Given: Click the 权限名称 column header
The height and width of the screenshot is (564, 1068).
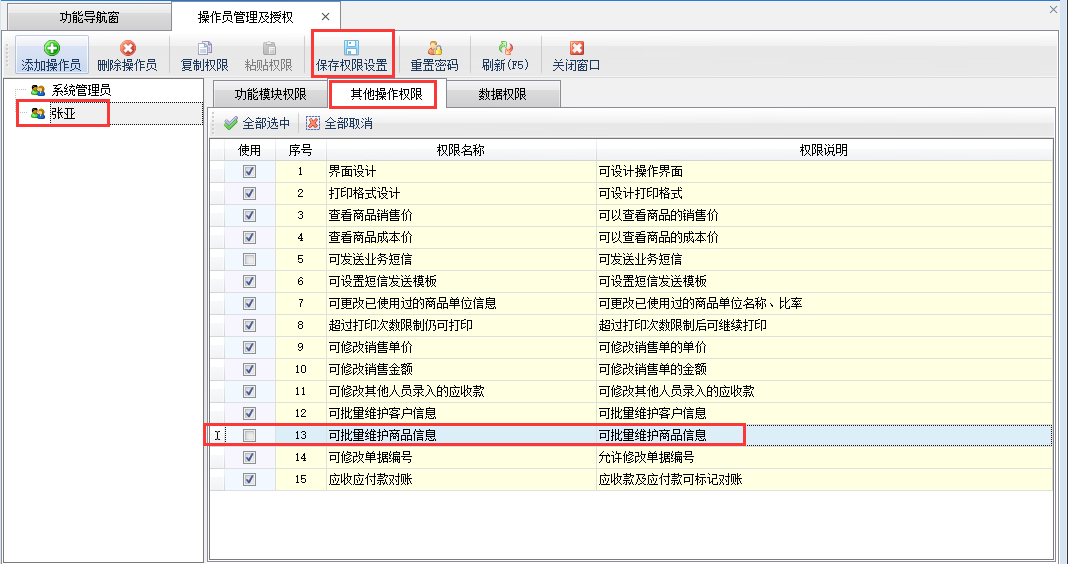Looking at the screenshot, I should [460, 150].
